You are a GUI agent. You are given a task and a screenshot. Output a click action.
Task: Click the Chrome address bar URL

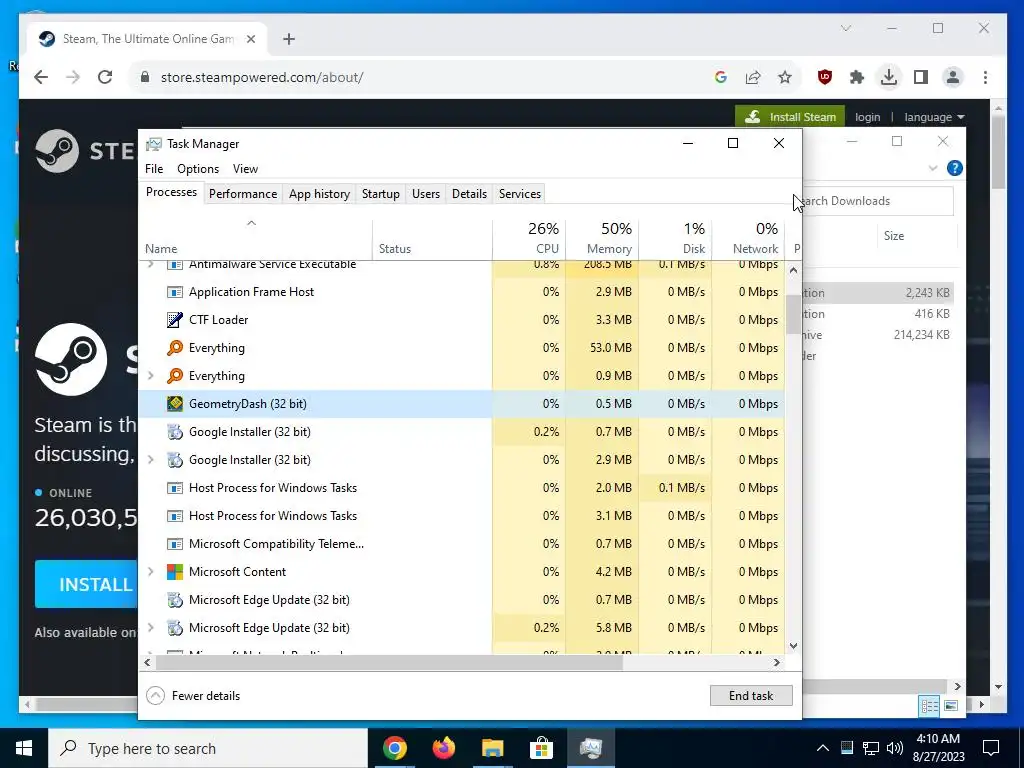click(262, 77)
